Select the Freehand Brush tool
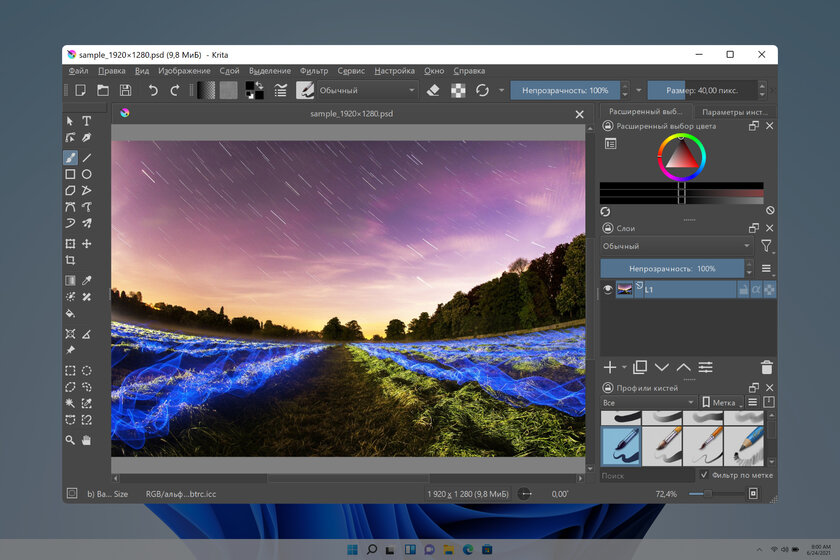Screen dimensions: 840x560 [x=70, y=158]
